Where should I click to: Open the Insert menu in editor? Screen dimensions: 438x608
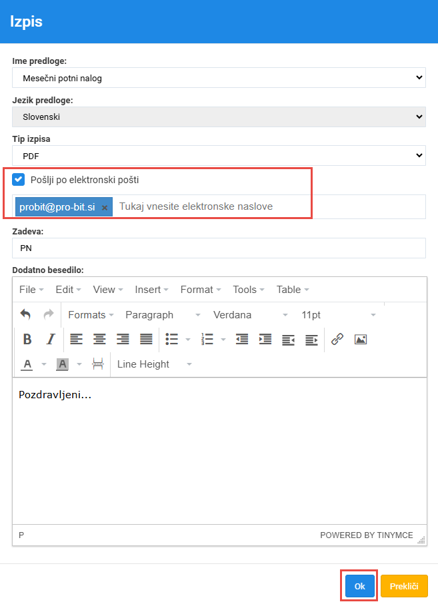point(151,290)
